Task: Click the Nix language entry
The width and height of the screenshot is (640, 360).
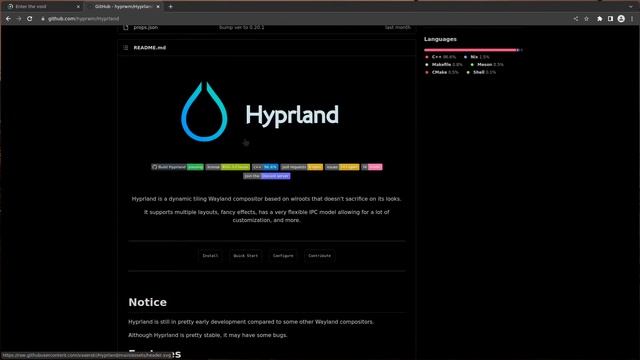Action: click(x=477, y=57)
